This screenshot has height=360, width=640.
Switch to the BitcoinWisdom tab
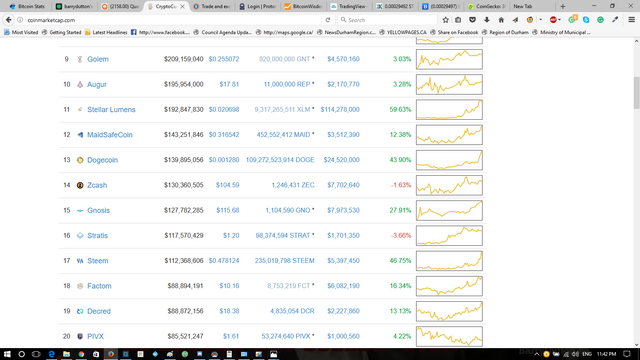pos(304,6)
